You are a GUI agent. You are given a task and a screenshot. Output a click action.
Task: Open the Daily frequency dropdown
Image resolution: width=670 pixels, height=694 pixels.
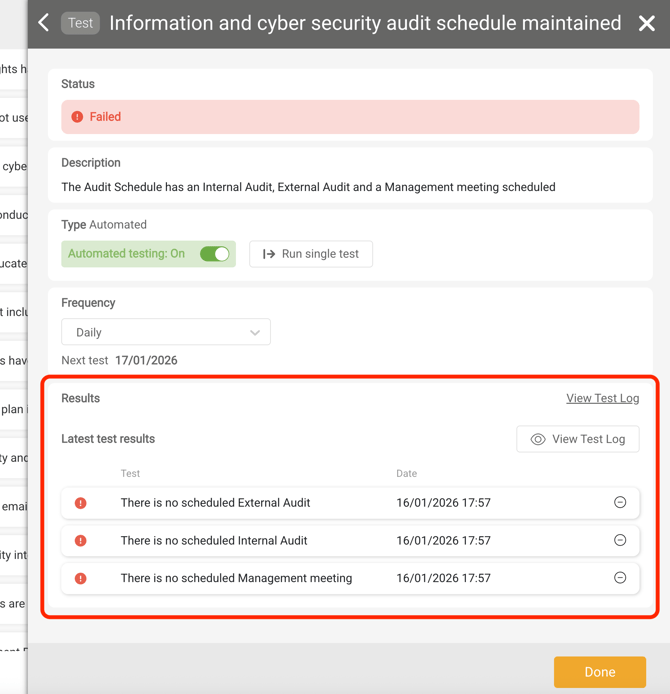tap(166, 332)
